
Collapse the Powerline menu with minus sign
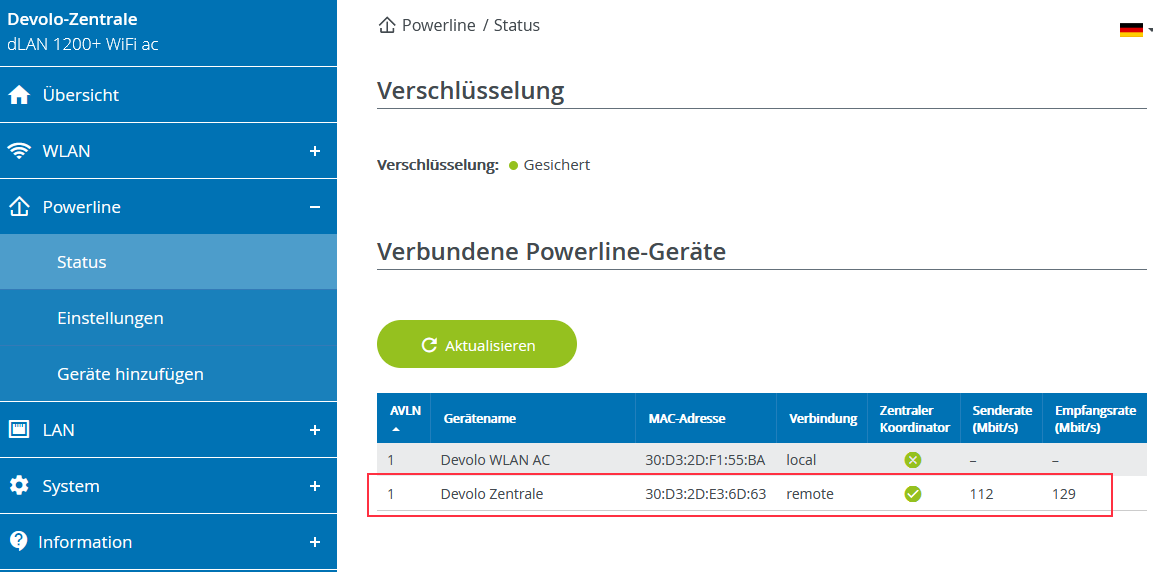tap(315, 207)
